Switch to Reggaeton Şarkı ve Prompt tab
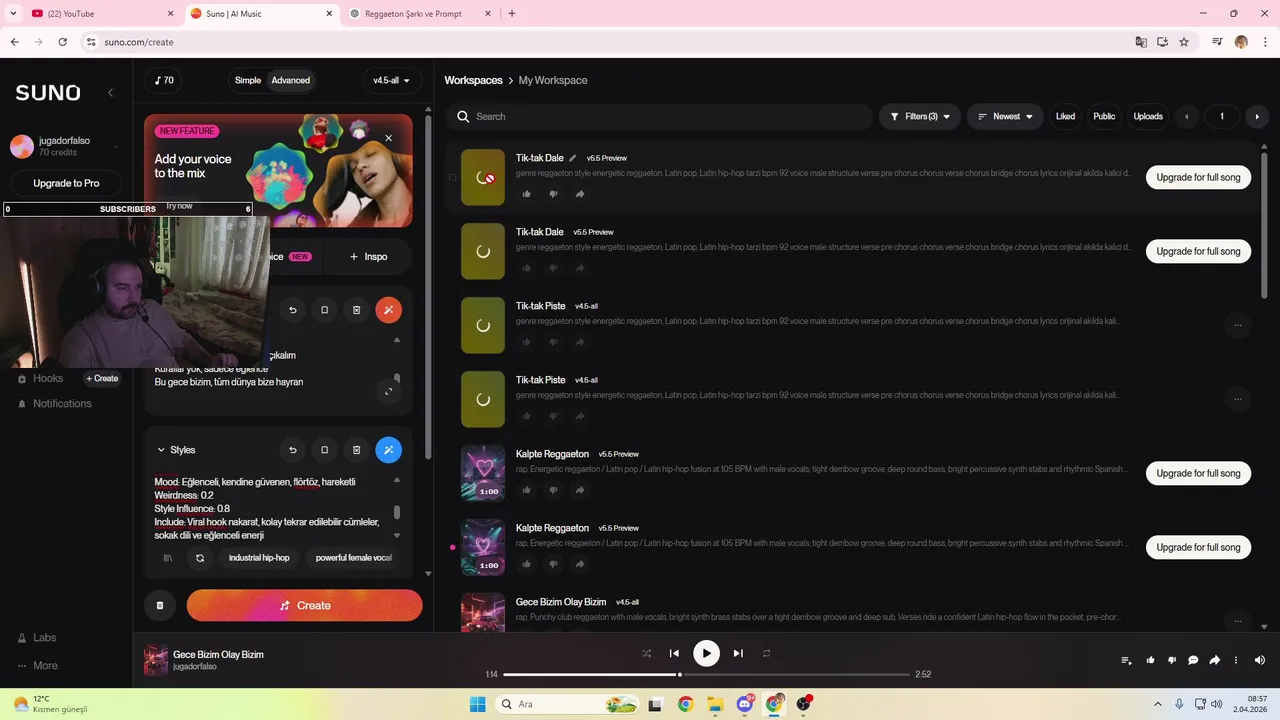Viewport: 1280px width, 720px height. [x=420, y=13]
